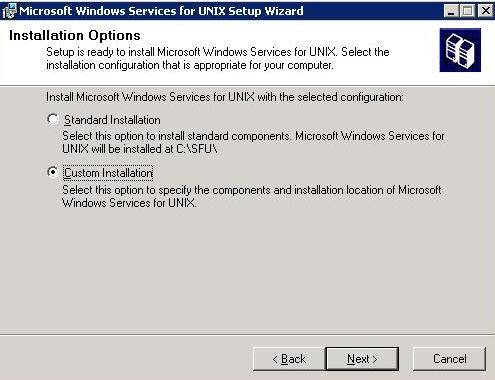This screenshot has width=495, height=380.
Task: Click the empty gray area below the options
Action: (247, 270)
